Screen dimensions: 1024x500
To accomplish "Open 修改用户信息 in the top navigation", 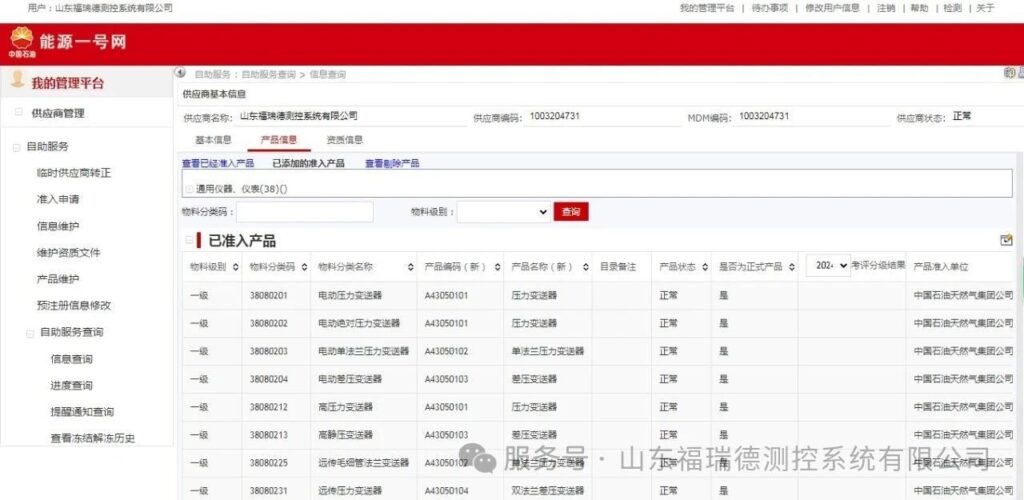I will tap(832, 8).
